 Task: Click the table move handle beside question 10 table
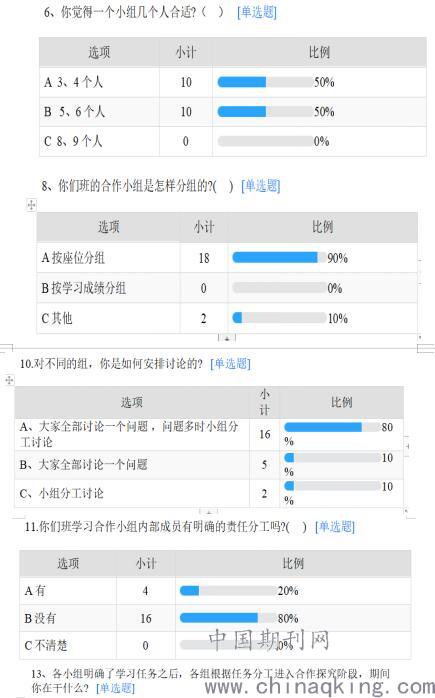click(9, 380)
